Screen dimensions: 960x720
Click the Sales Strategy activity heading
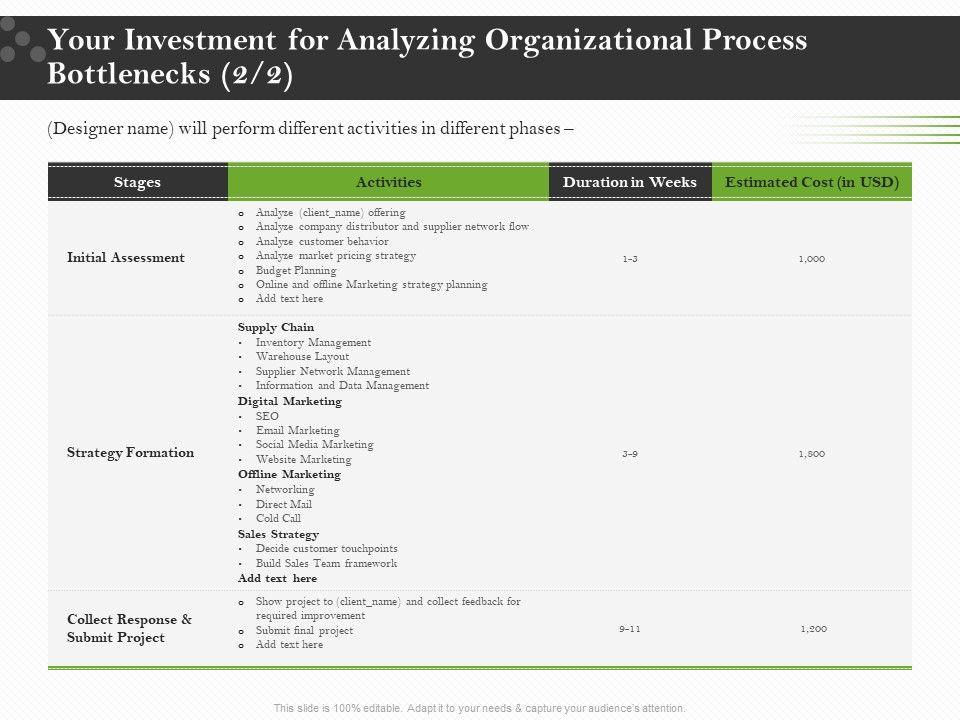278,534
